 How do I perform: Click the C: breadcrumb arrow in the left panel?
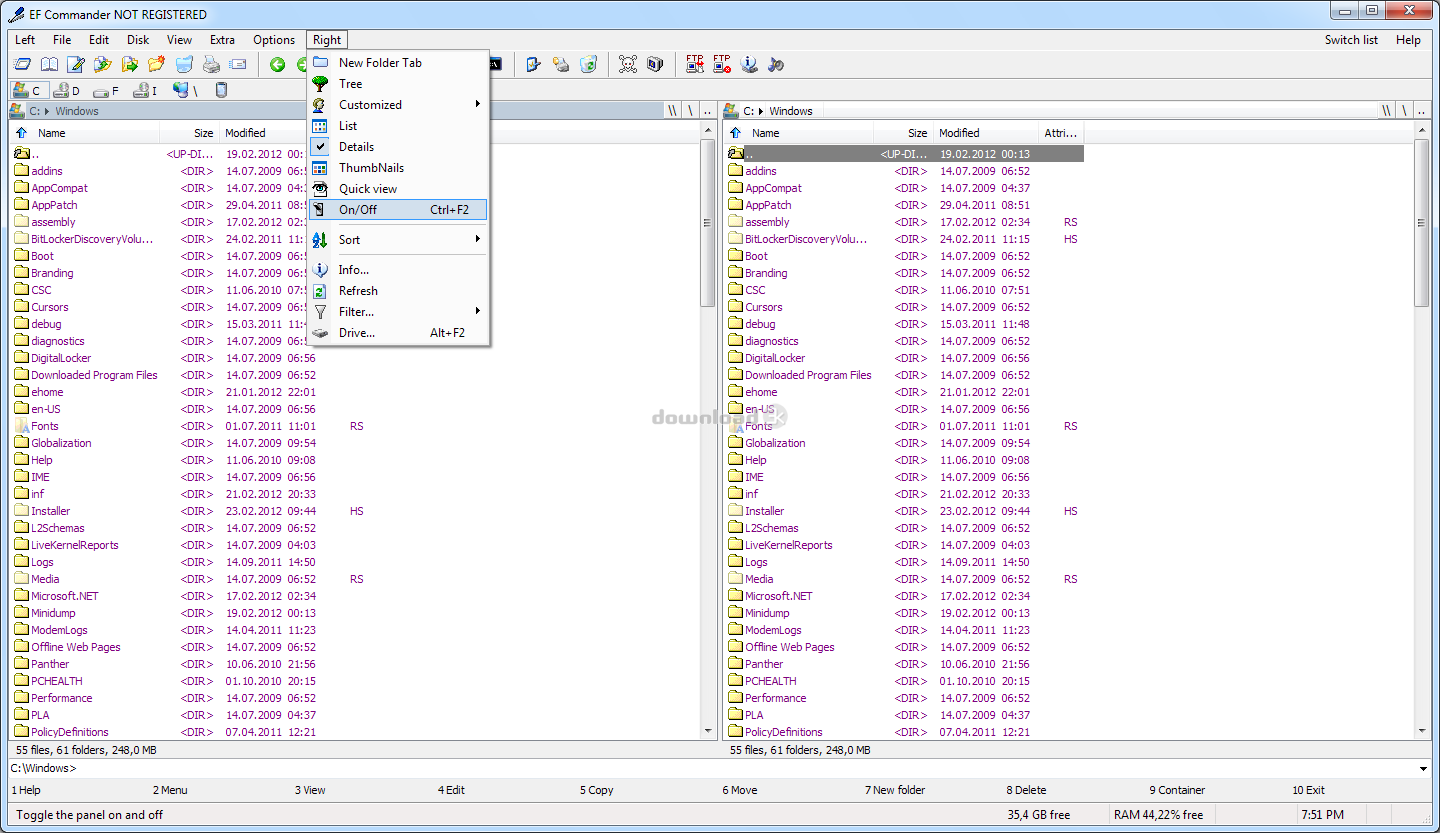(x=45, y=111)
